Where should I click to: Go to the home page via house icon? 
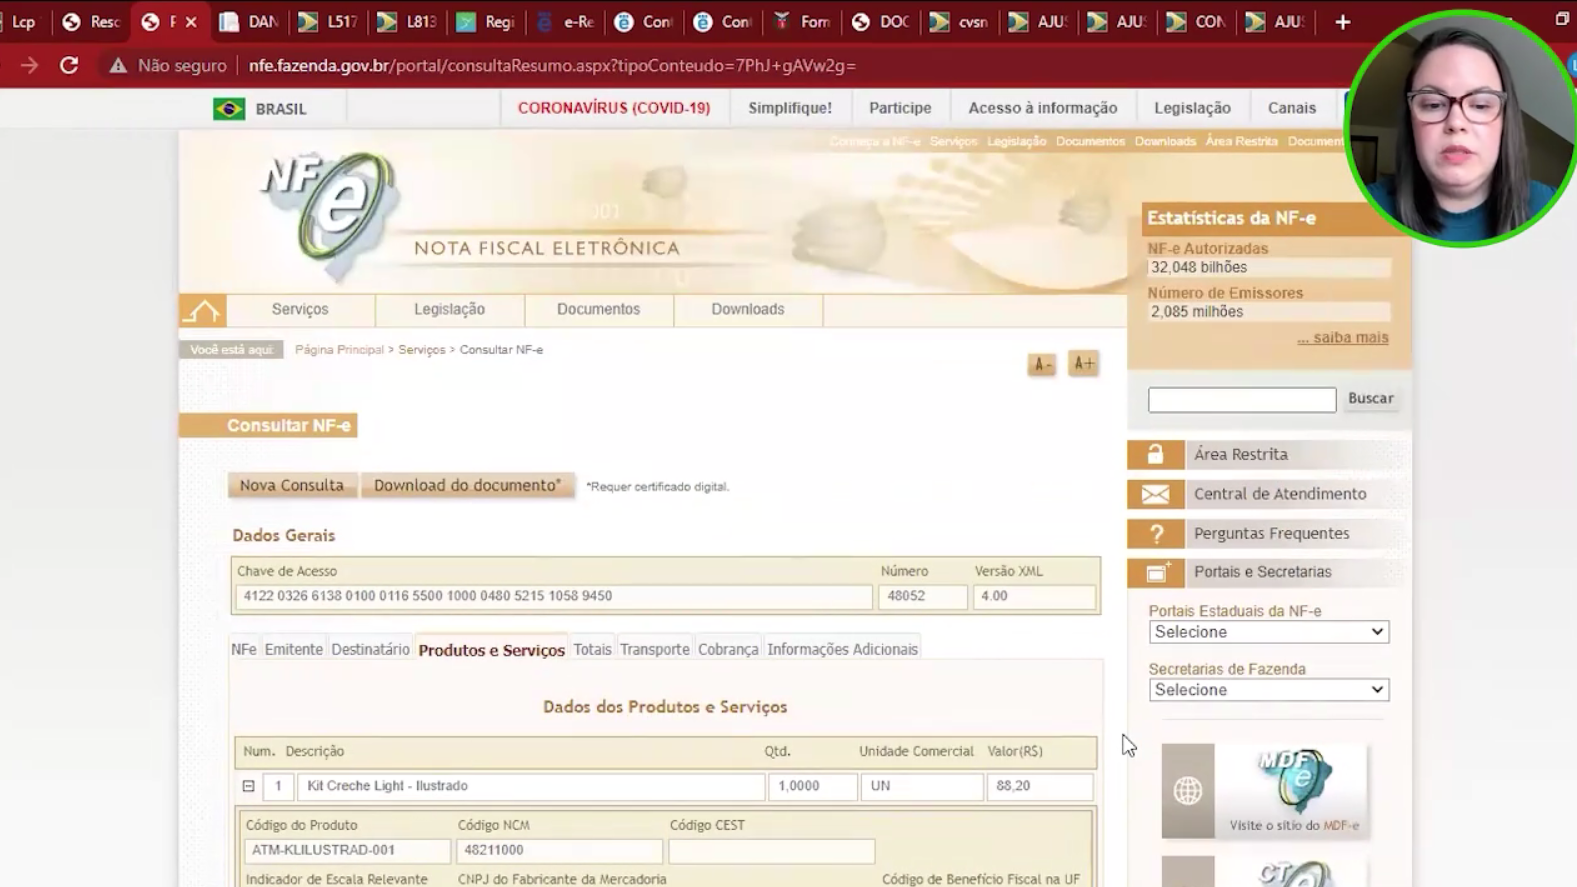point(203,311)
